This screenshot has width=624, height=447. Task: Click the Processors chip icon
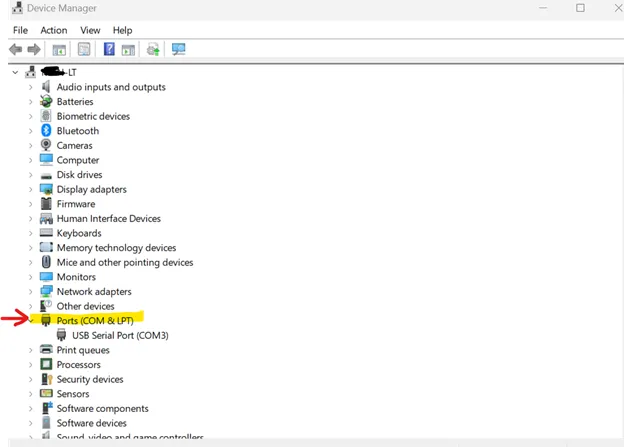tap(46, 364)
